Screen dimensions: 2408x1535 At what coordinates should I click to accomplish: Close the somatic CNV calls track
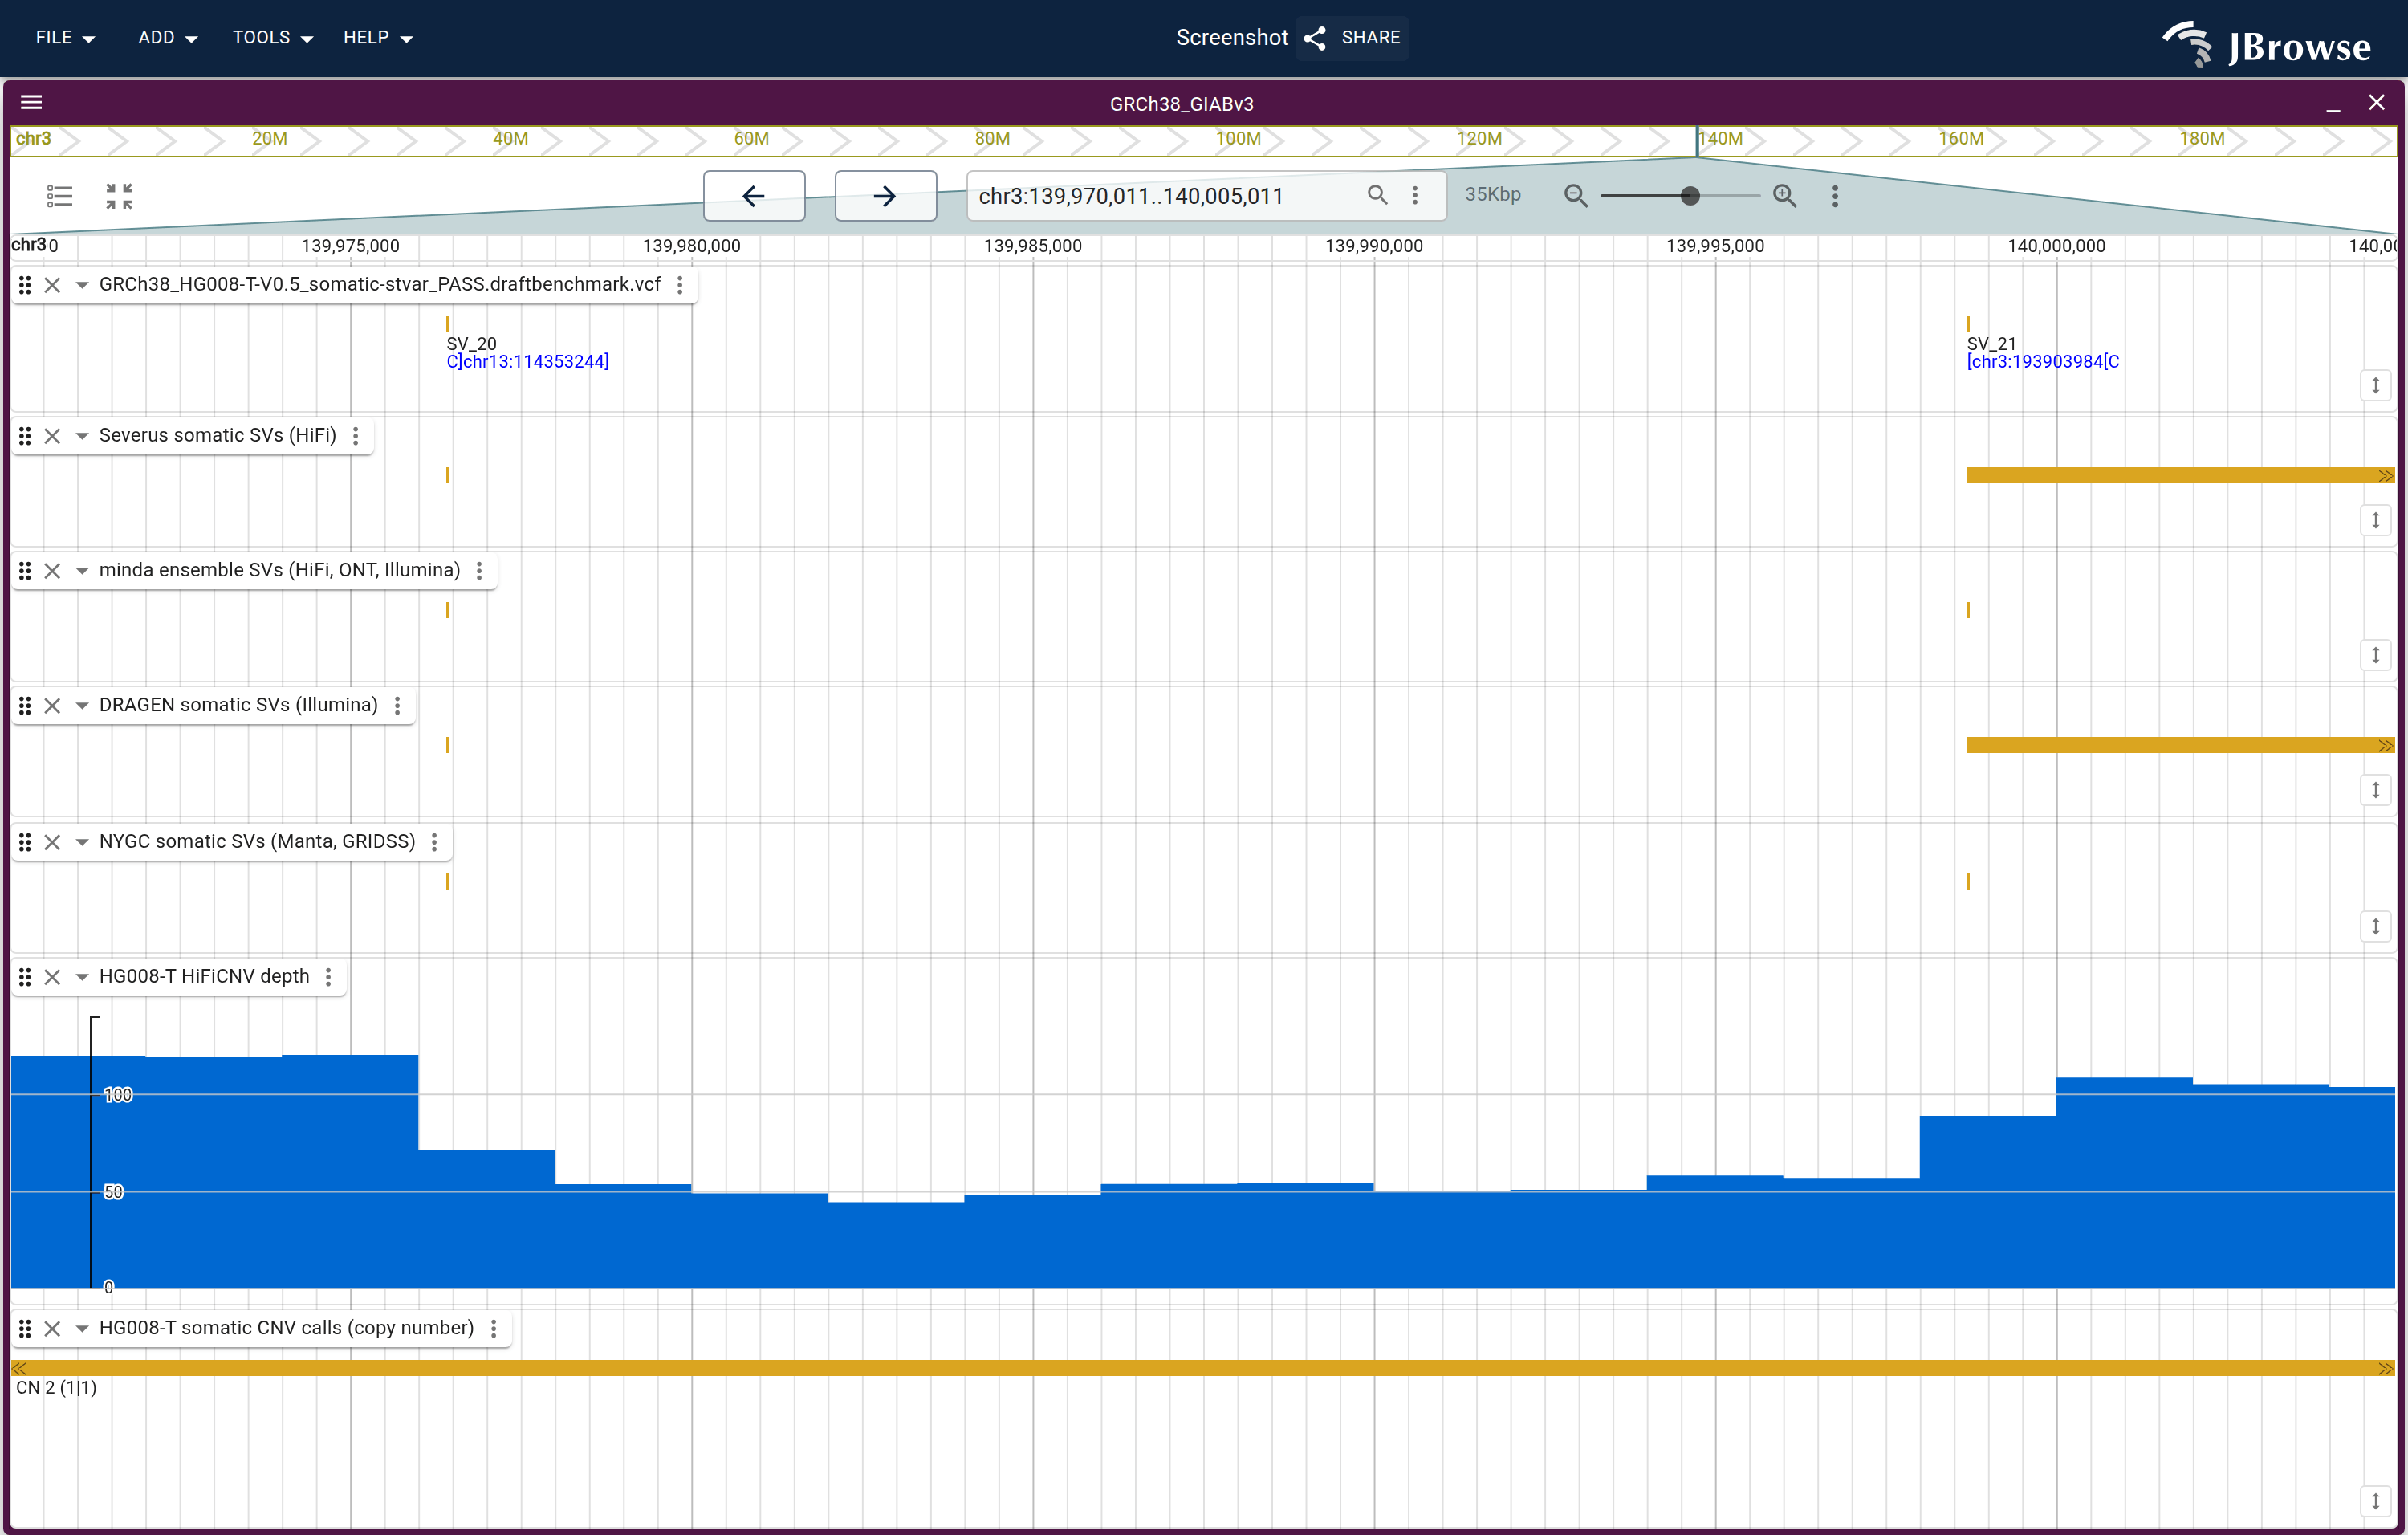coord(52,1328)
